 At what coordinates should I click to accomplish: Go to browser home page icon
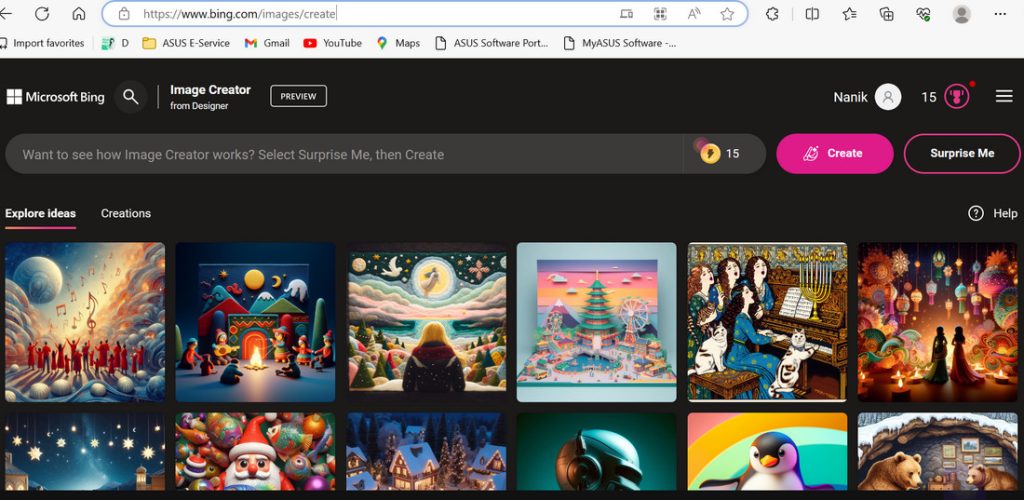coord(79,14)
